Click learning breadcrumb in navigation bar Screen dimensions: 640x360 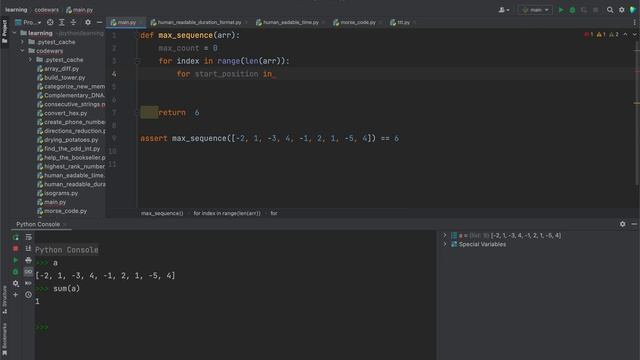click(x=16, y=10)
